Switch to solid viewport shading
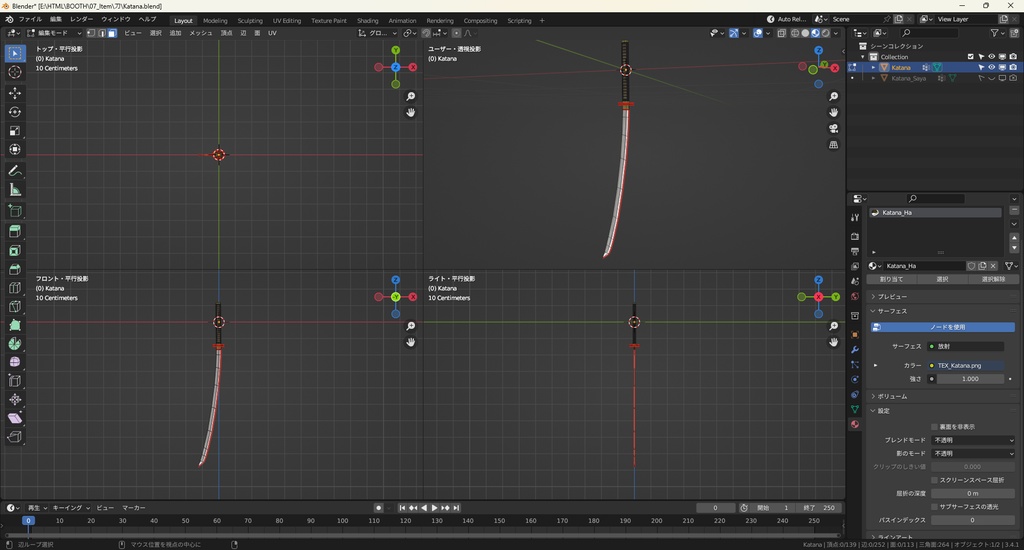The height and width of the screenshot is (550, 1024). (805, 33)
